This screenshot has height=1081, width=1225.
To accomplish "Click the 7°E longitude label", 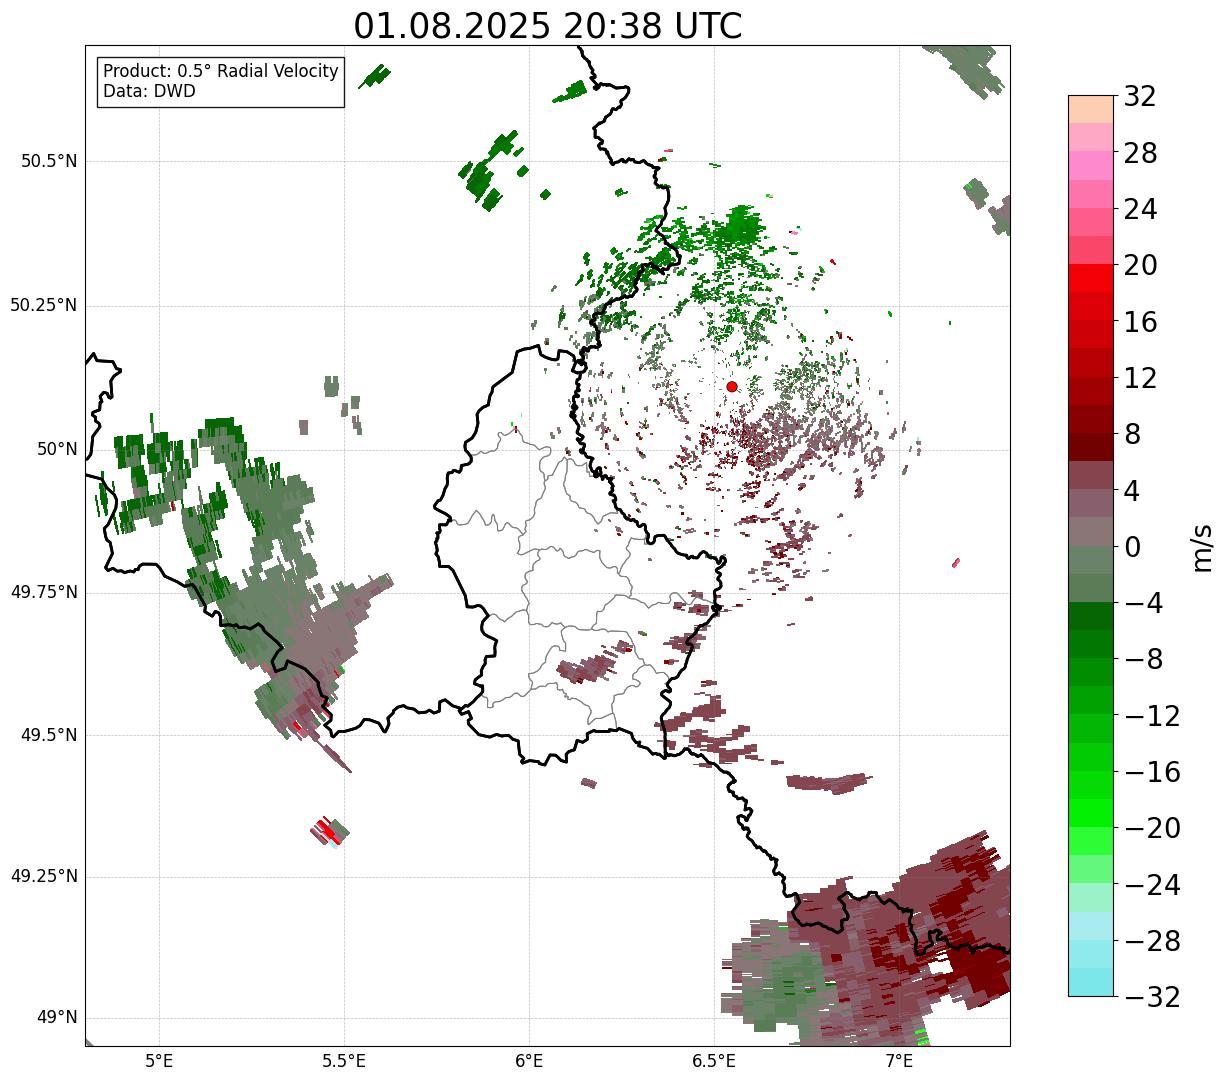I will (x=899, y=1061).
